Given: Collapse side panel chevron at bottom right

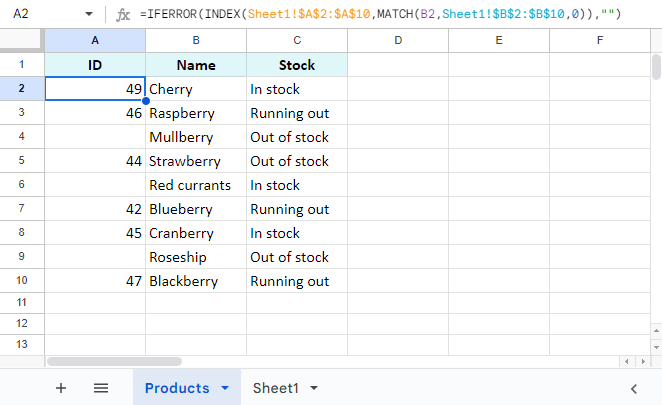Looking at the screenshot, I should (634, 389).
